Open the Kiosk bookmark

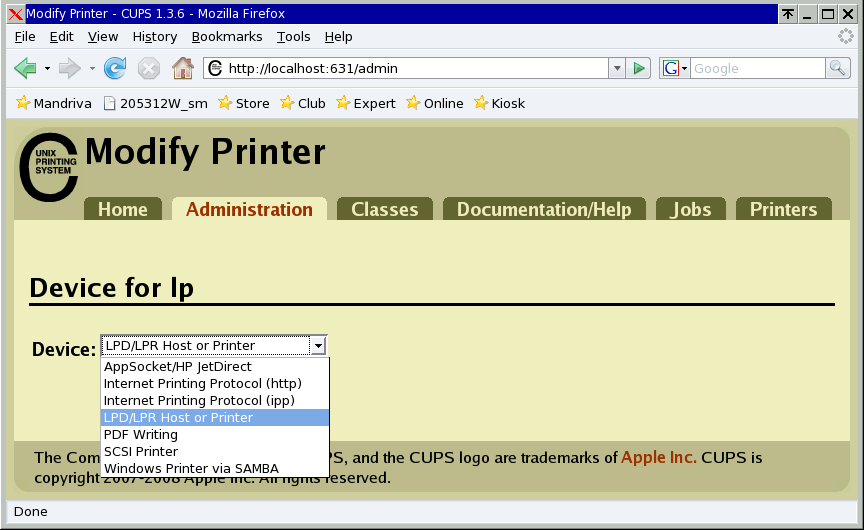499,103
